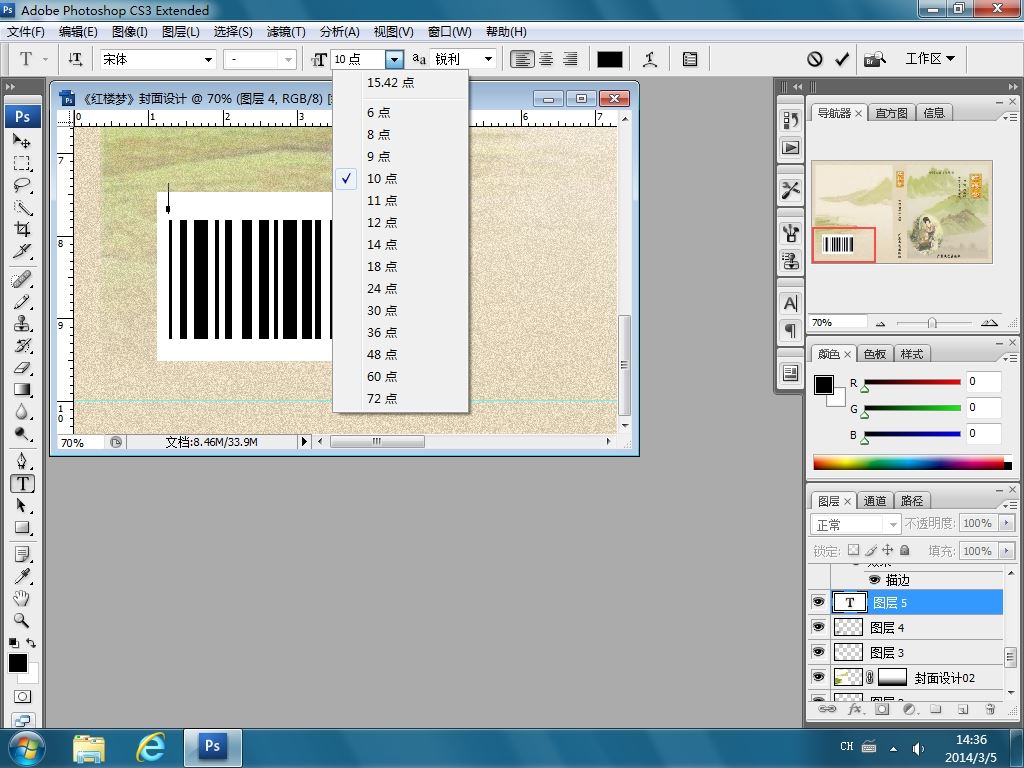The image size is (1024, 768).
Task: Hide layer 图层 5
Action: point(818,602)
